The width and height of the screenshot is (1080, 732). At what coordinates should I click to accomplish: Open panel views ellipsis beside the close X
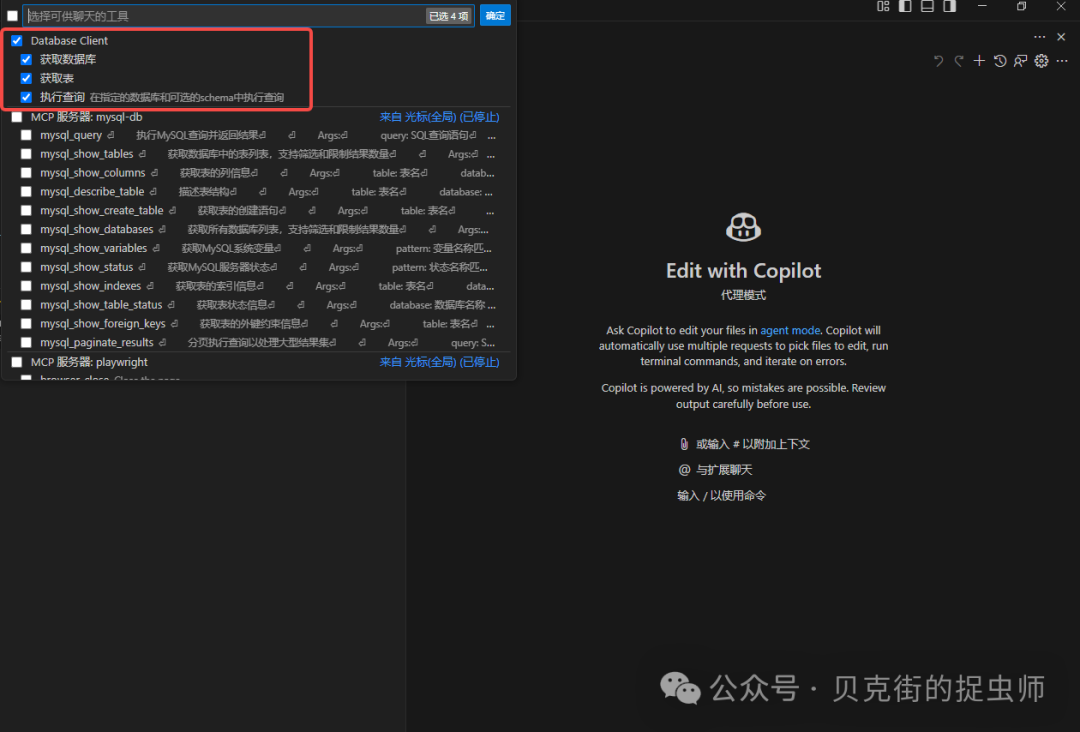1039,37
